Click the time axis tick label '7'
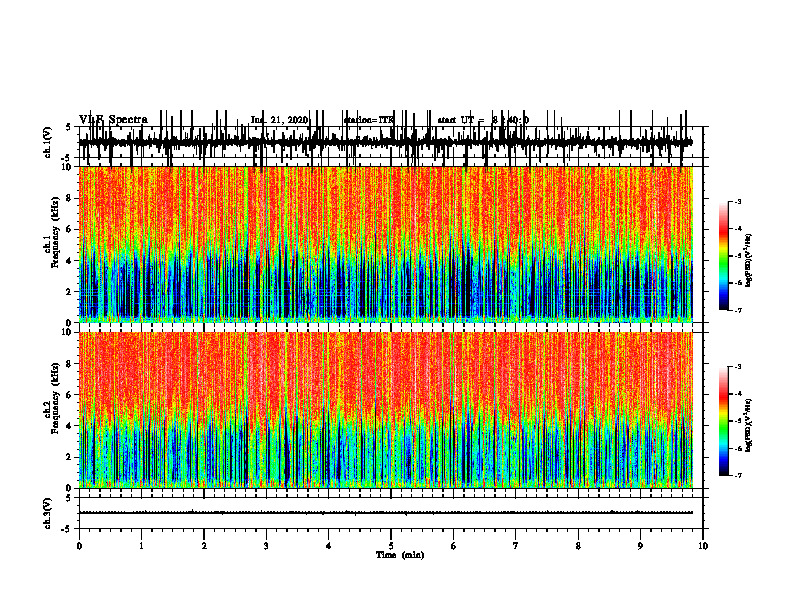The image size is (792, 612). (516, 546)
